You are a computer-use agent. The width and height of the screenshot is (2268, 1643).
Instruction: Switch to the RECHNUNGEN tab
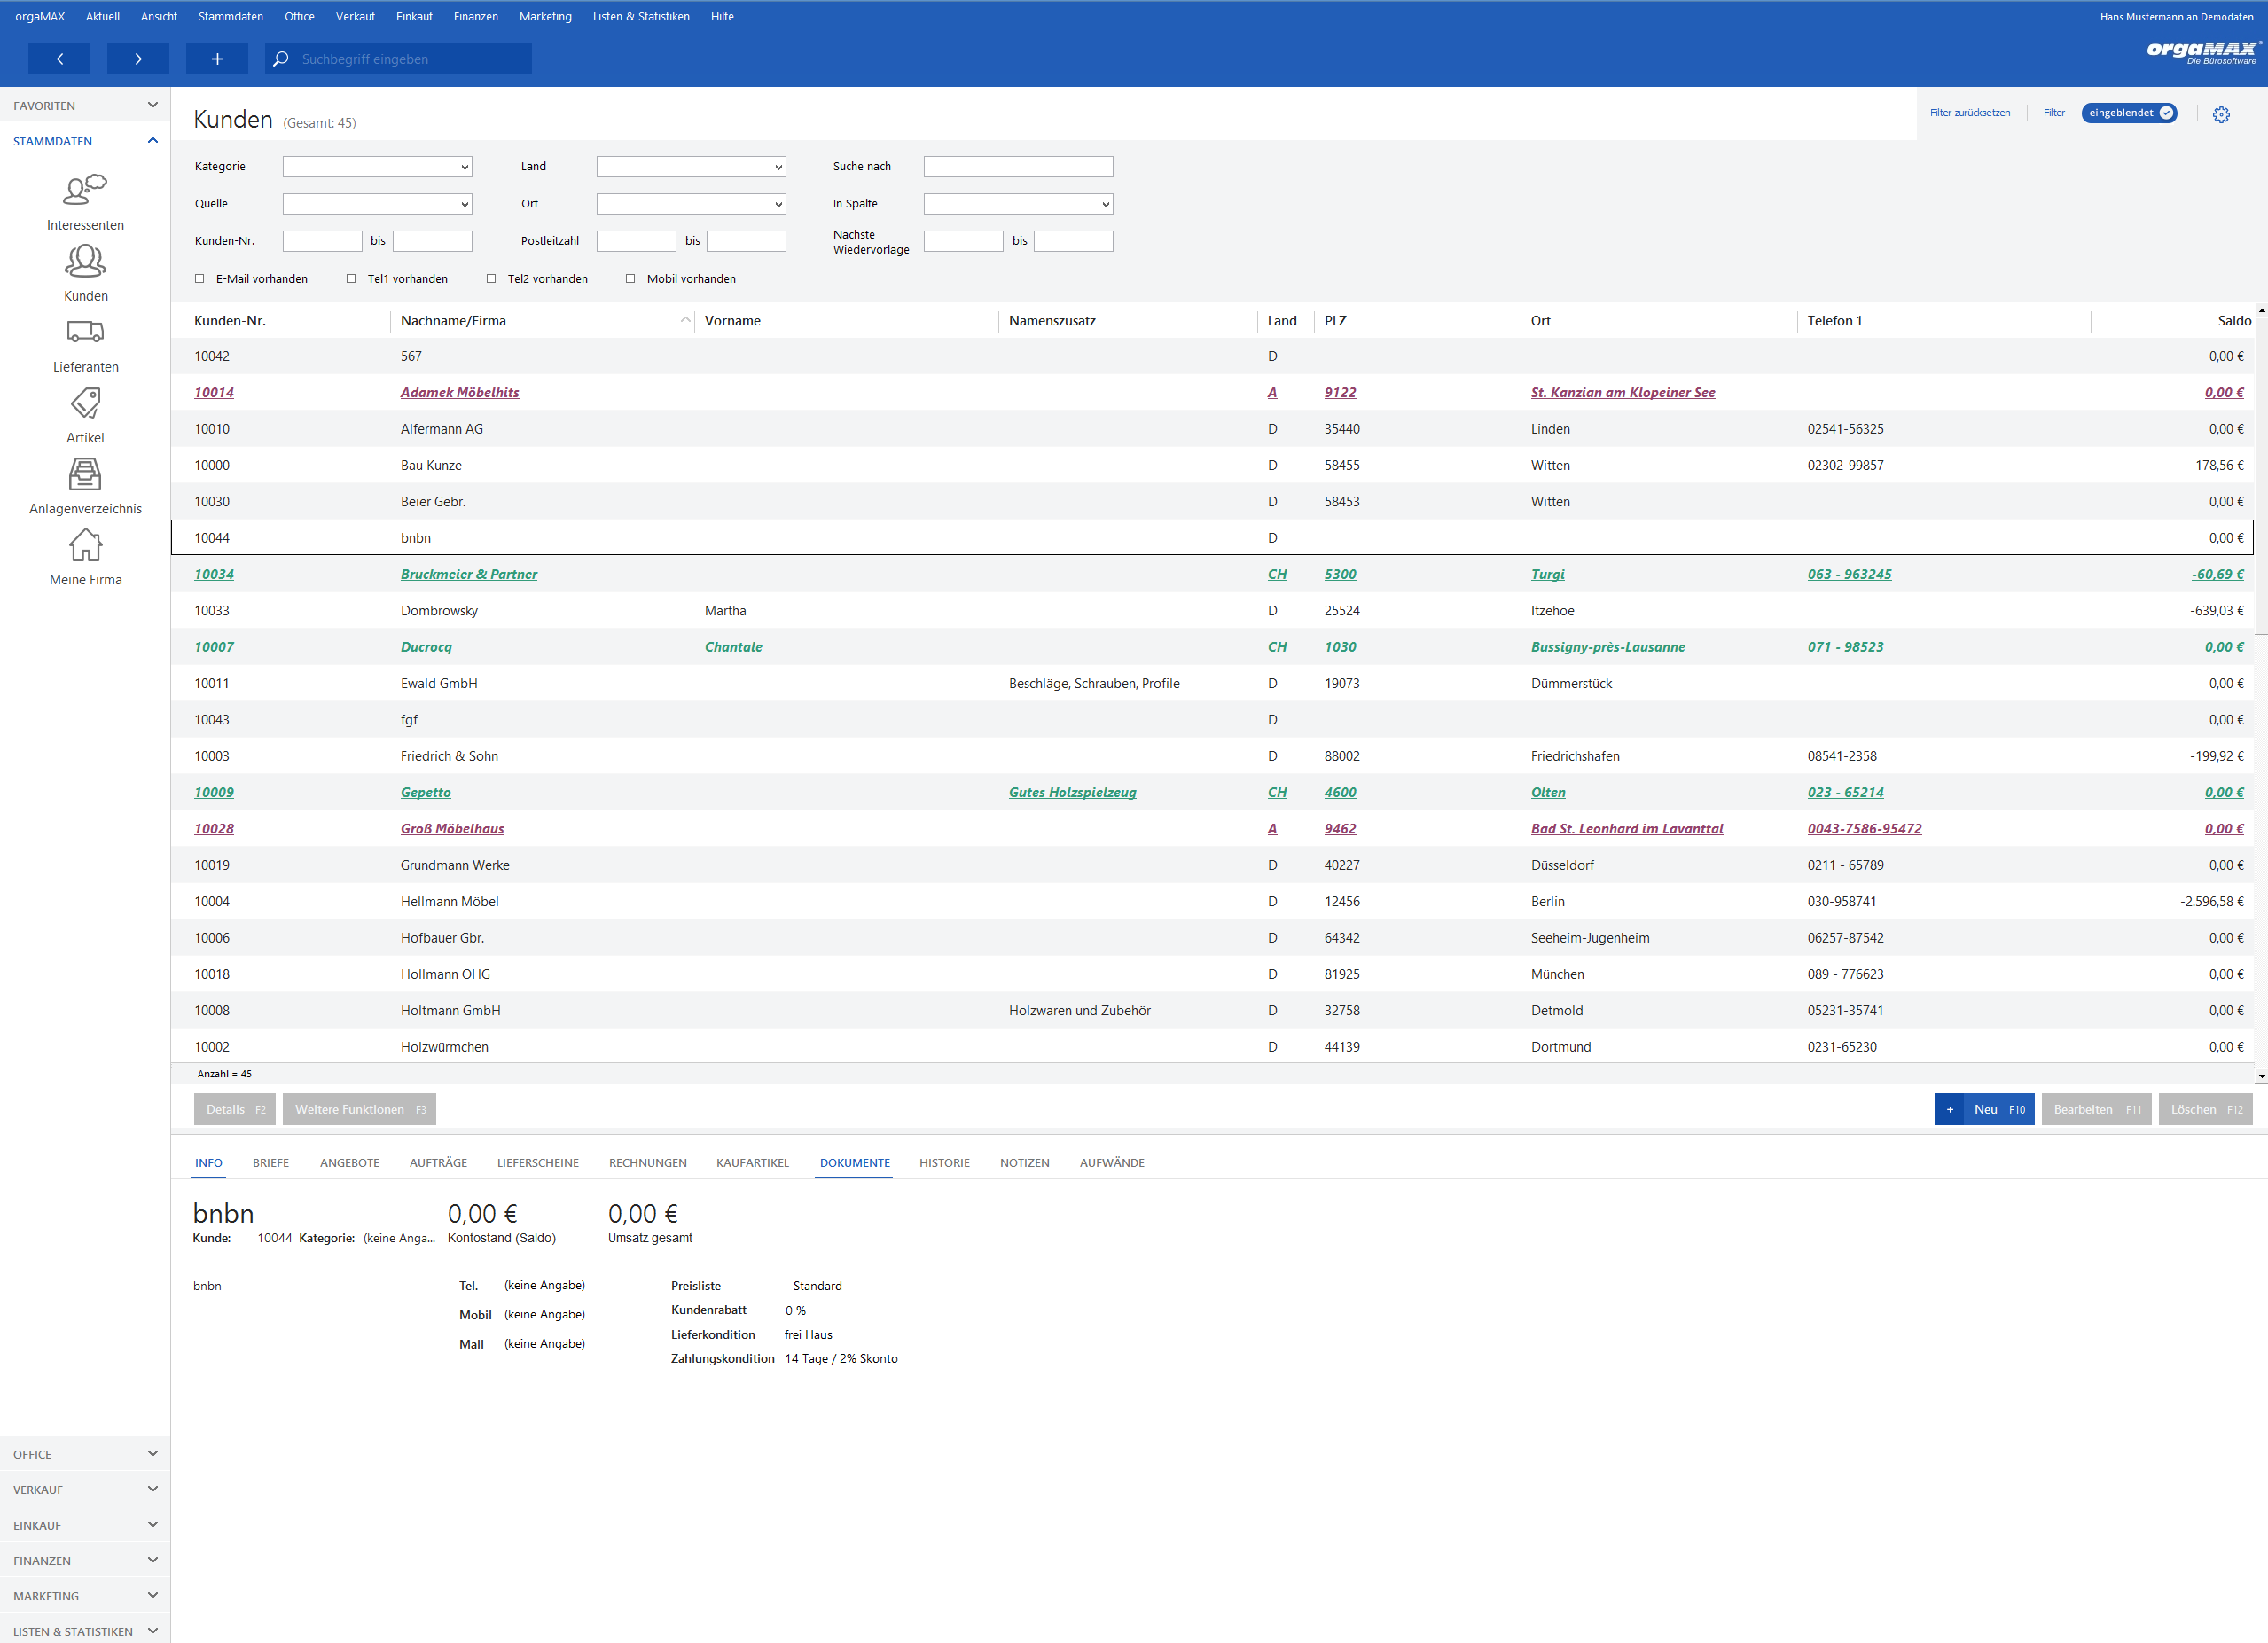point(647,1162)
